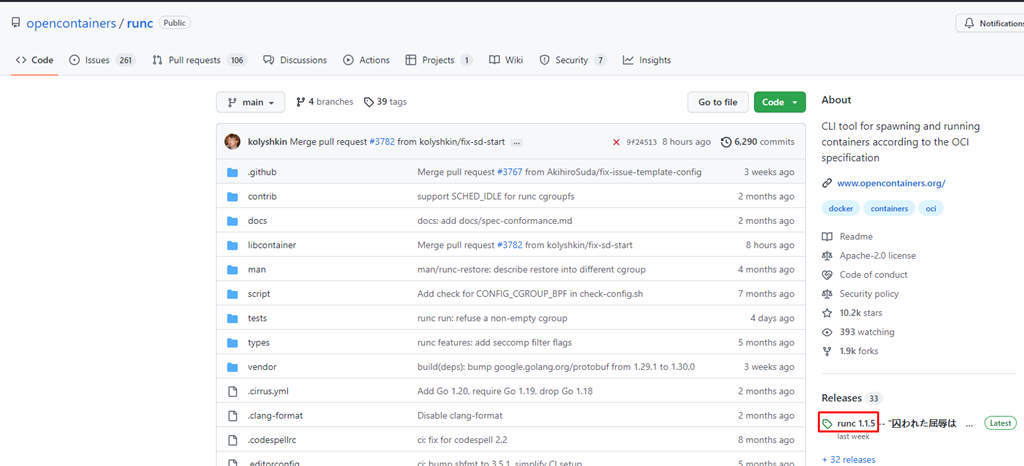Image resolution: width=1024 pixels, height=466 pixels.
Task: Click the commit history clock icon
Action: (726, 142)
